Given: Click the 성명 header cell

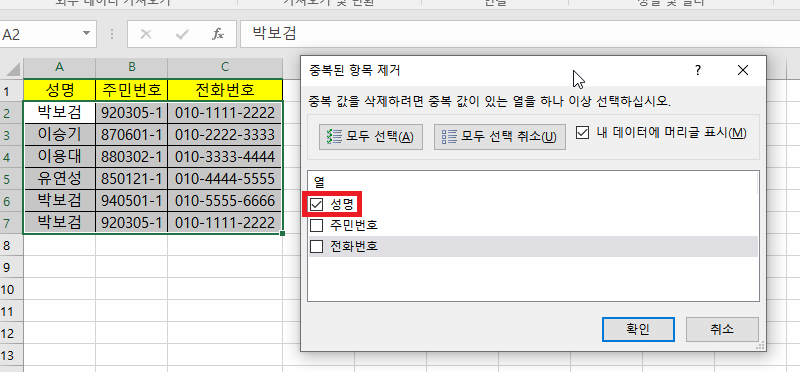Looking at the screenshot, I should 59,90.
